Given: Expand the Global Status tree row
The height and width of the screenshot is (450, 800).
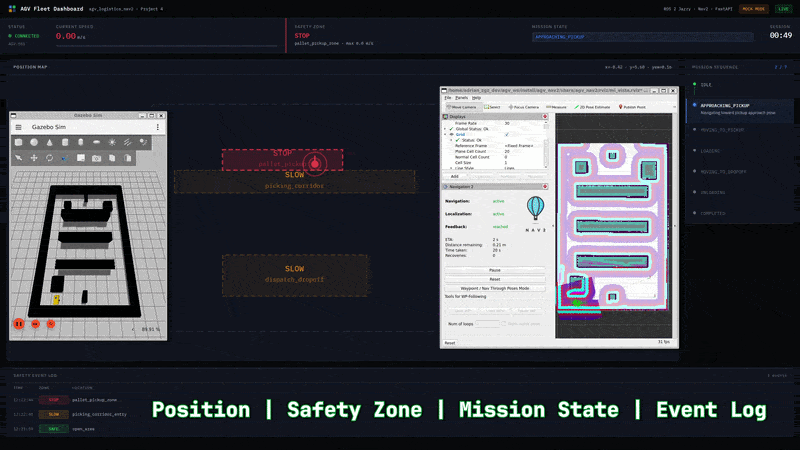Looking at the screenshot, I should tap(445, 129).
